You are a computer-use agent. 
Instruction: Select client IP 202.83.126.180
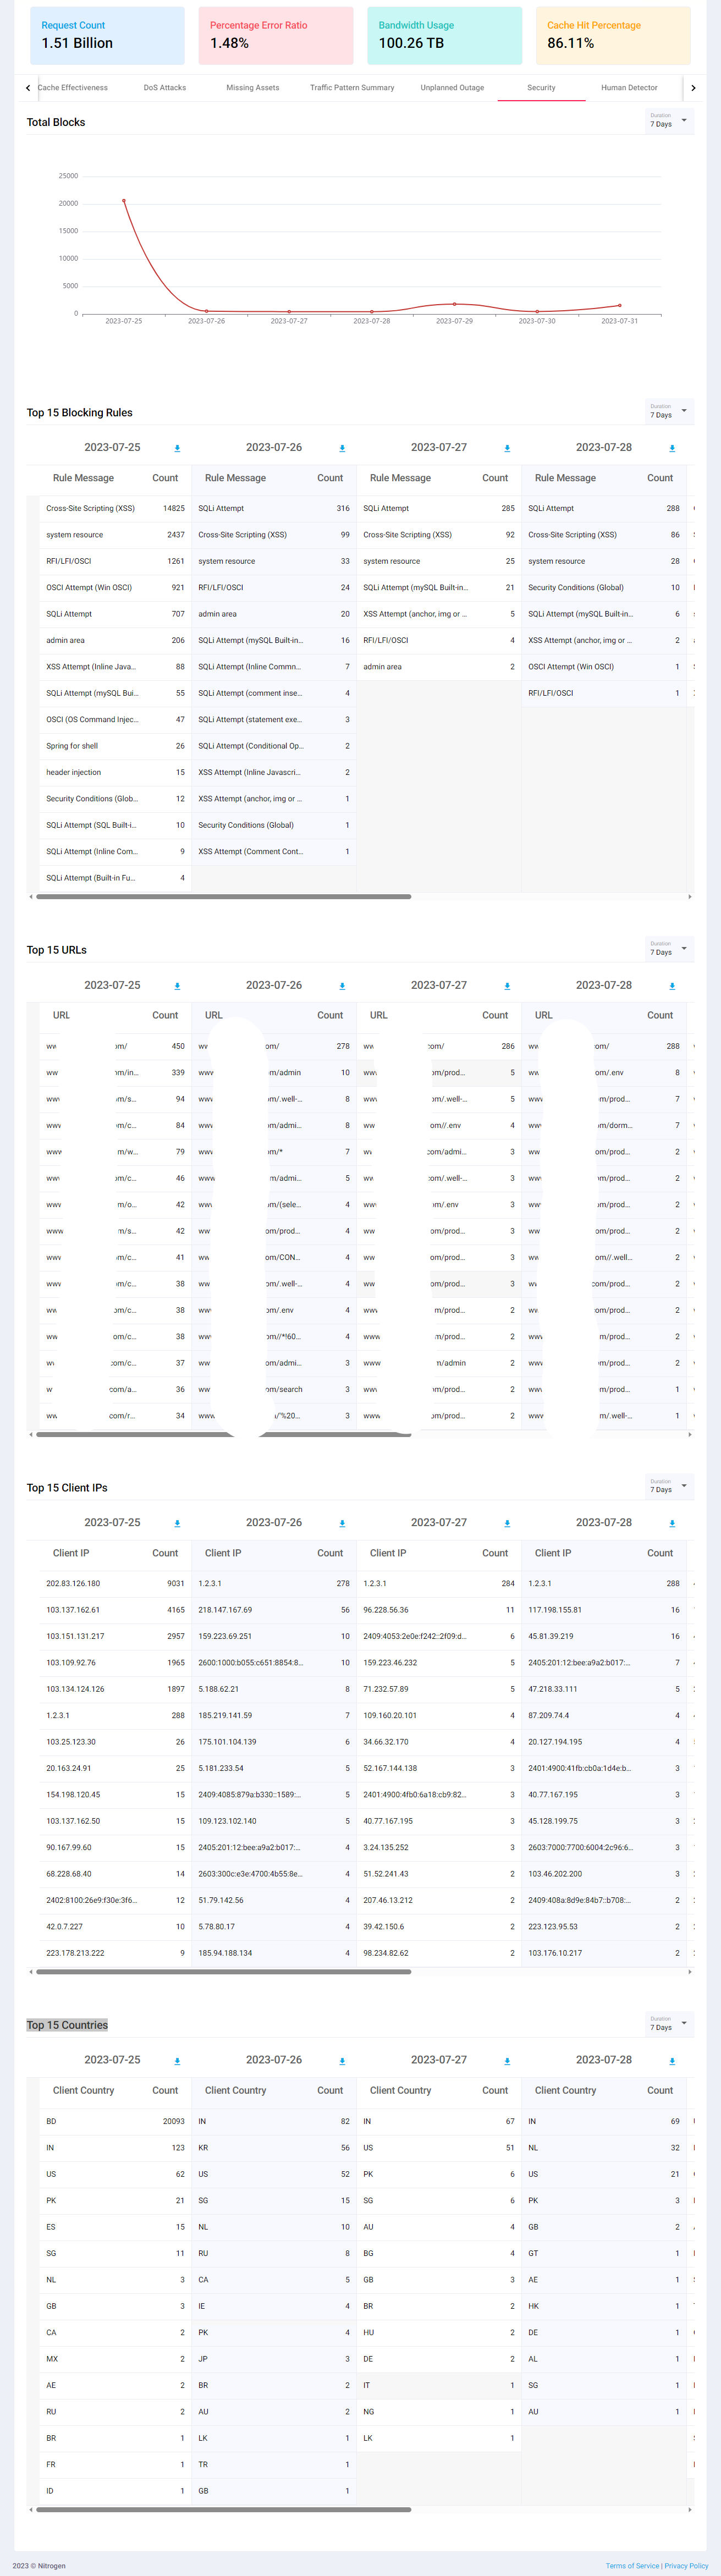tap(73, 1584)
